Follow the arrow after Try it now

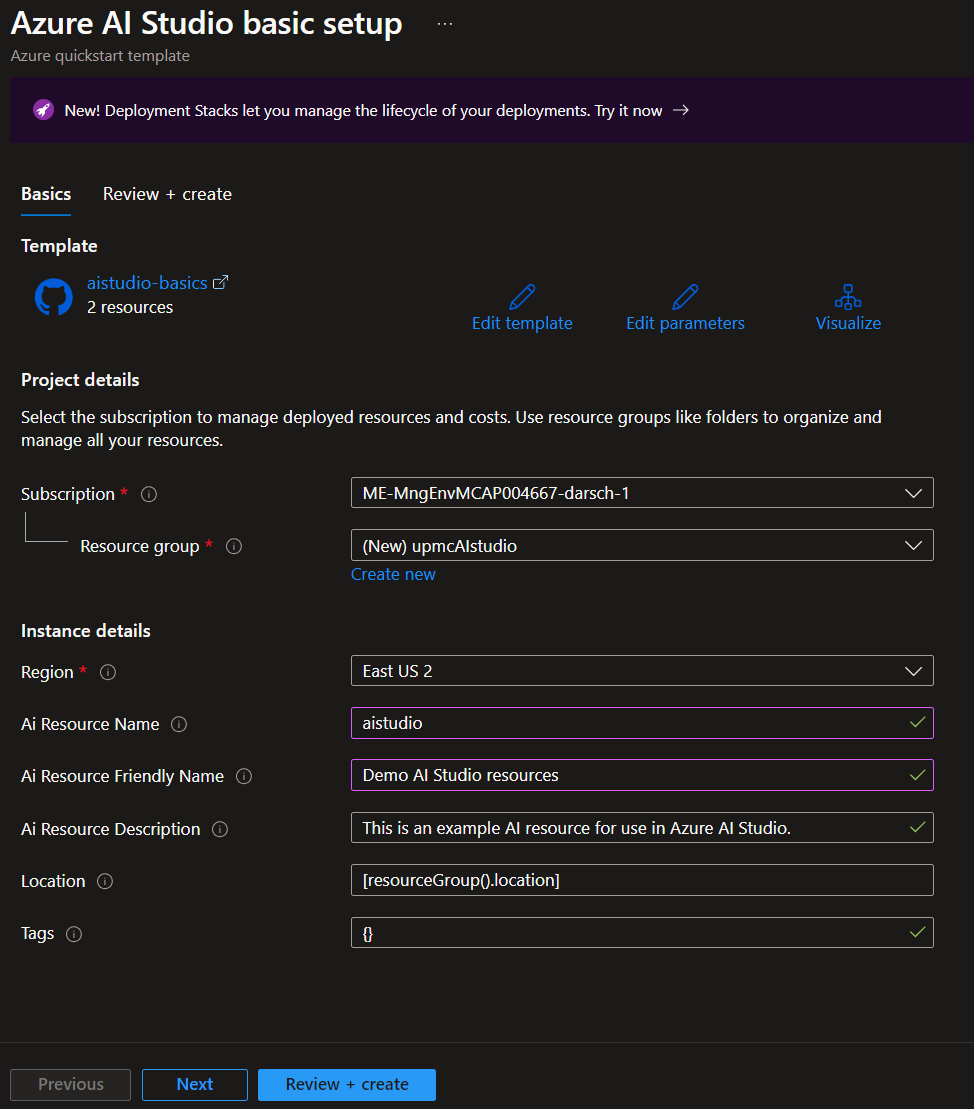(680, 110)
